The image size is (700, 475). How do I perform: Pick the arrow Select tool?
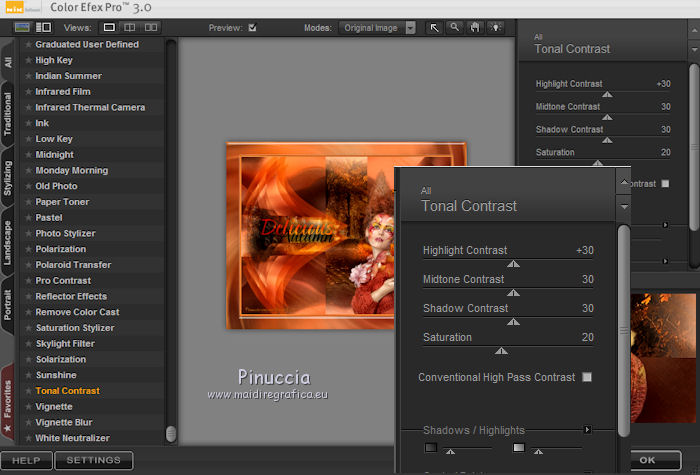[x=434, y=28]
